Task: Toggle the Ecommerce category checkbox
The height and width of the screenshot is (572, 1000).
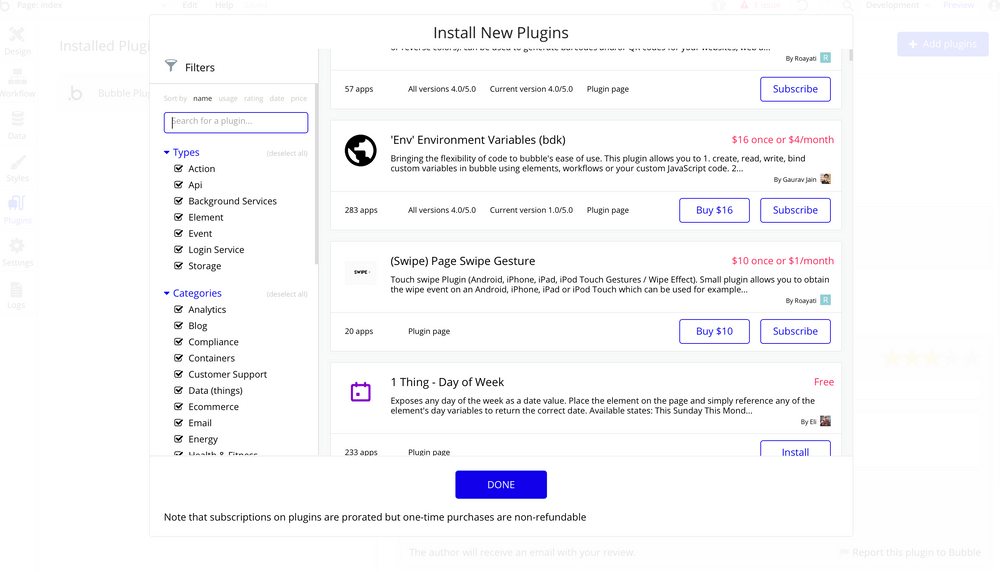Action: [x=179, y=406]
